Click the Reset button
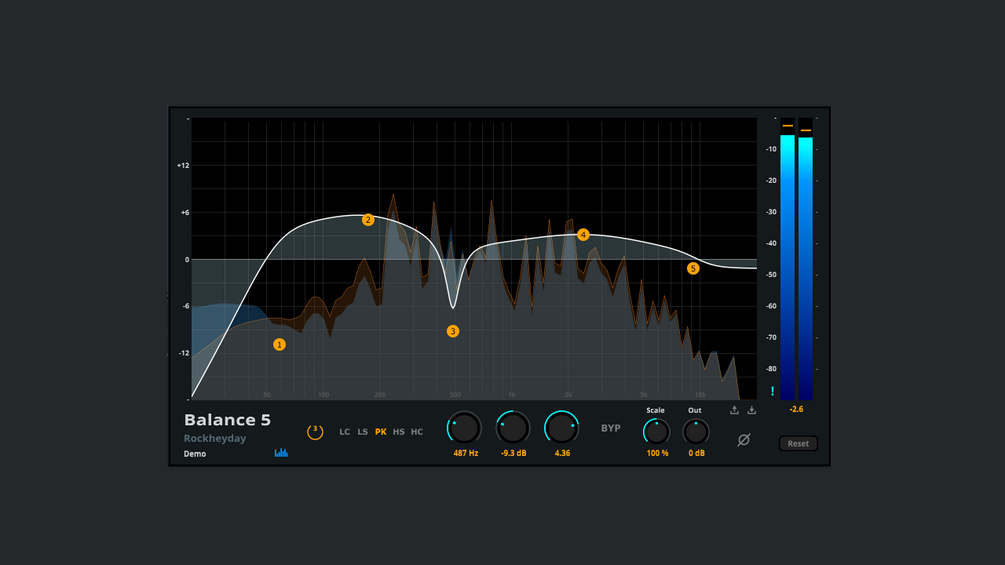The image size is (1005, 565). click(x=798, y=443)
